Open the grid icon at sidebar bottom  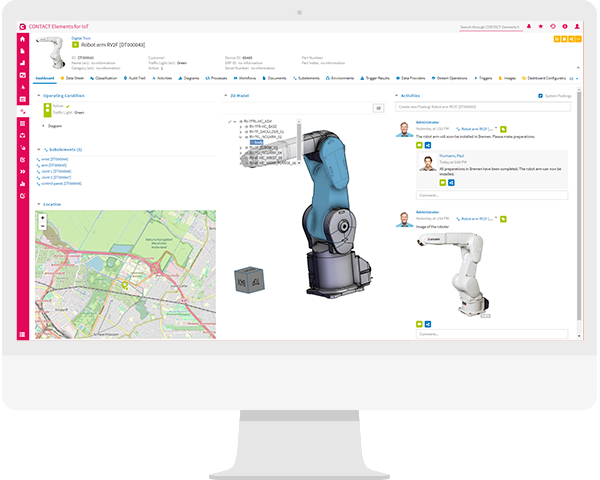point(23,335)
